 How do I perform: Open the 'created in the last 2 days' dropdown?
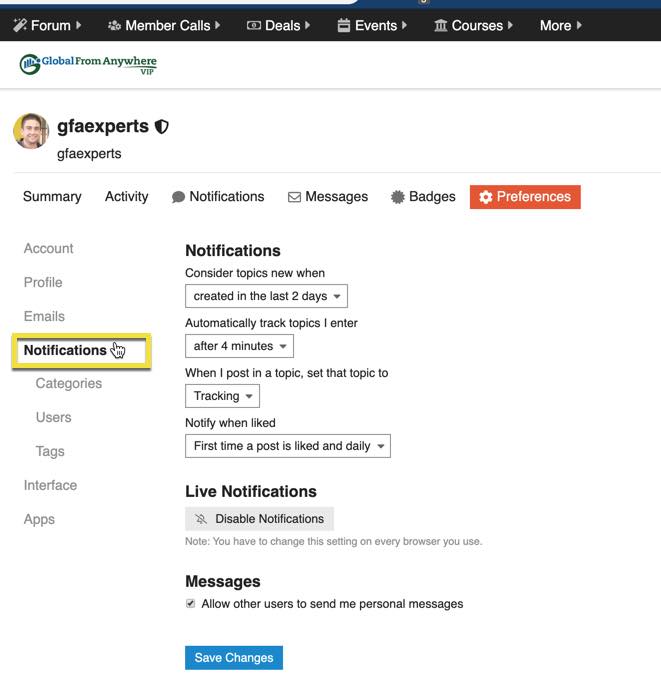[x=266, y=296]
